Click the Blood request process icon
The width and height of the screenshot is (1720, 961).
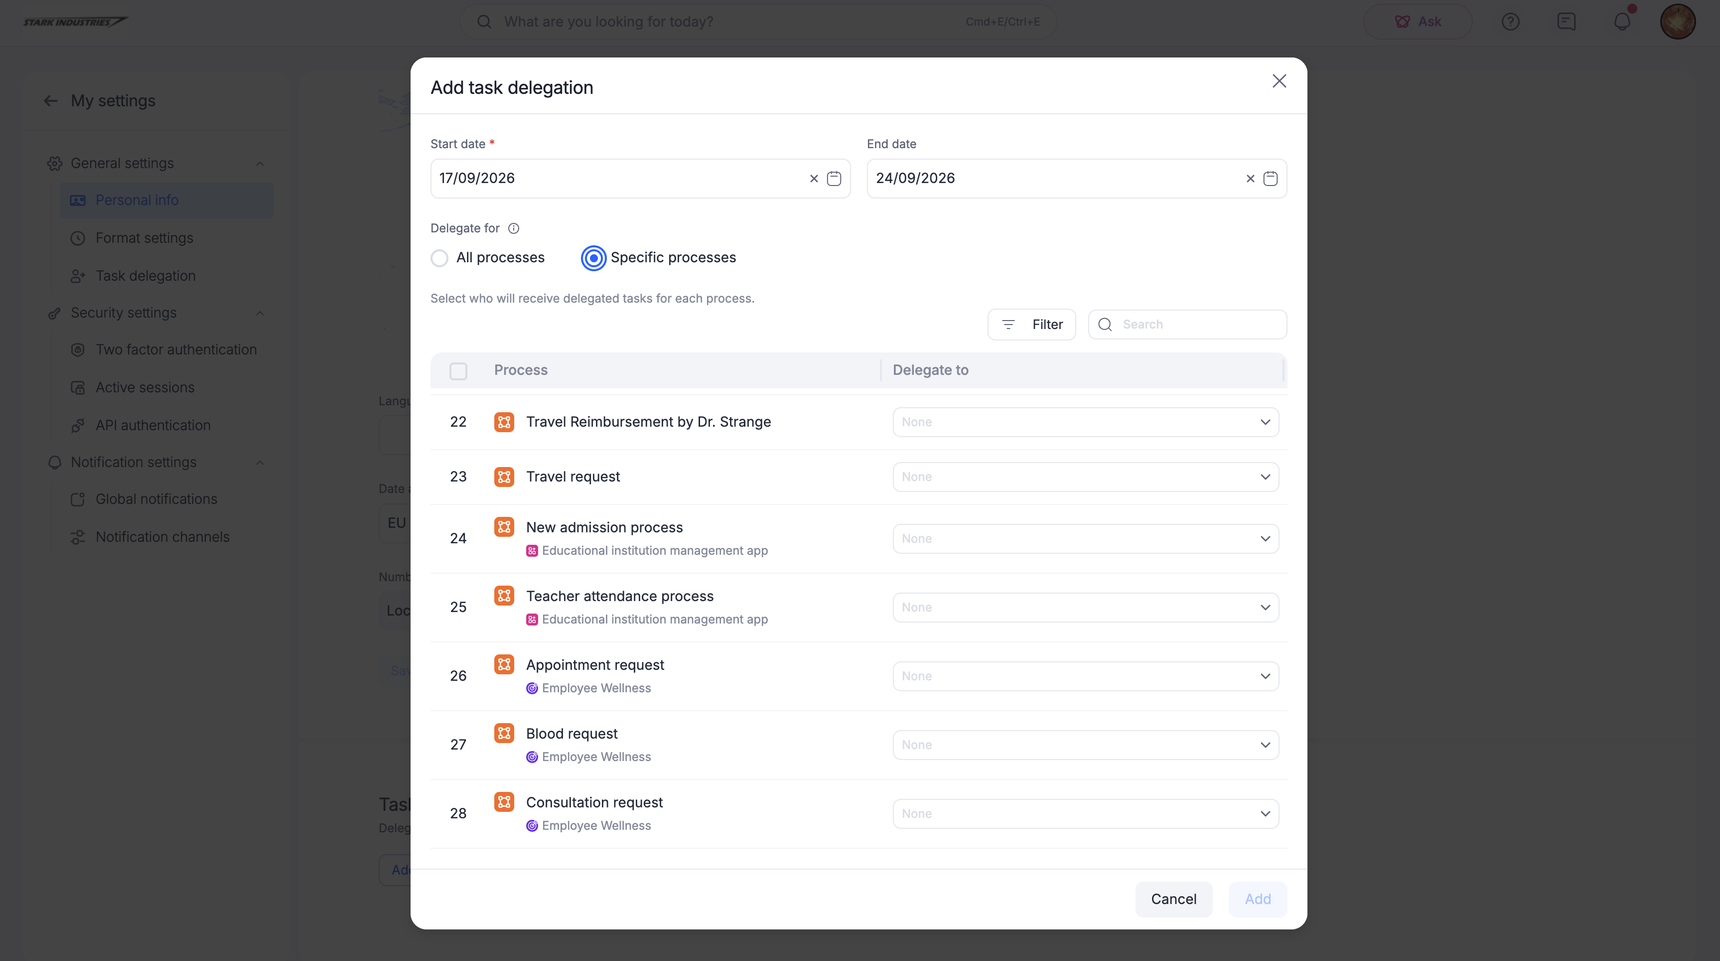pos(504,733)
